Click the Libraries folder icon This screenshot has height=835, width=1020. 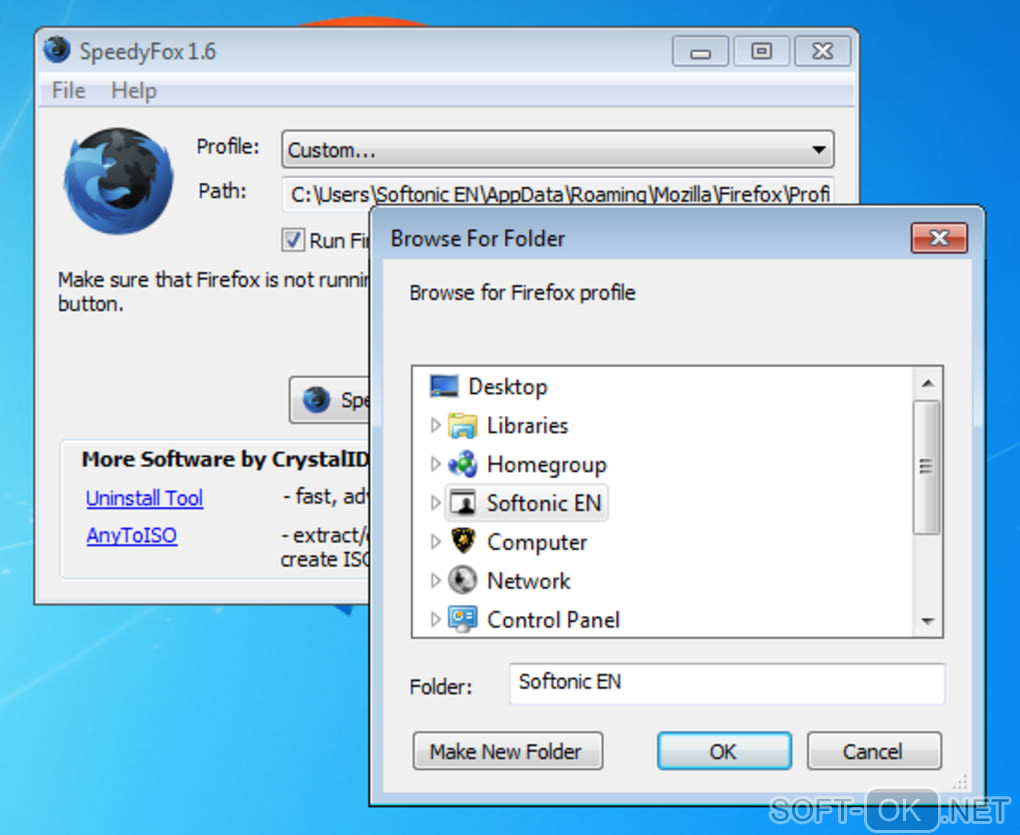click(x=463, y=426)
